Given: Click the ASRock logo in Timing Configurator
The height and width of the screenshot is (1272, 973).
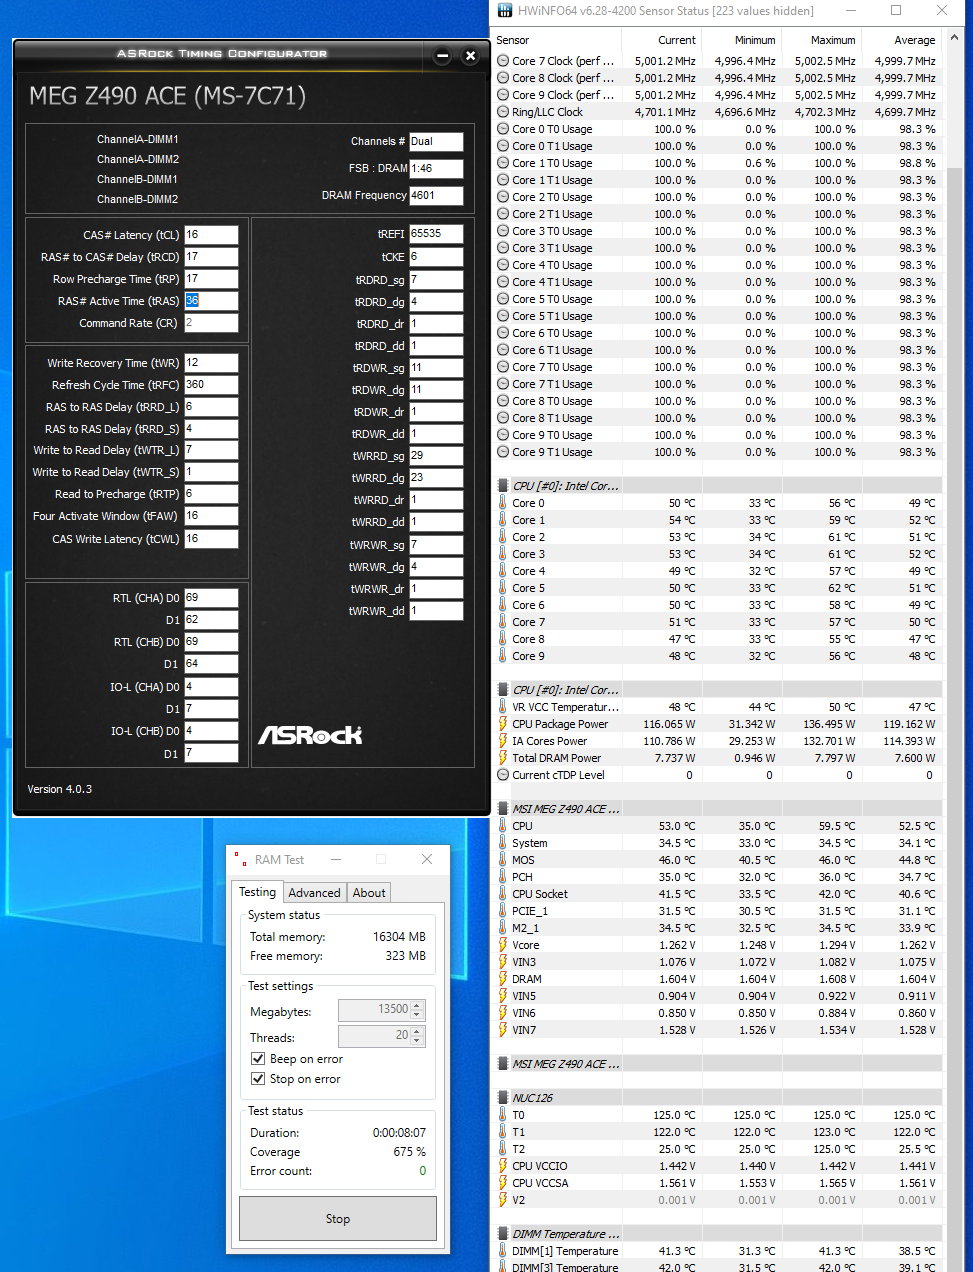Looking at the screenshot, I should (x=310, y=735).
